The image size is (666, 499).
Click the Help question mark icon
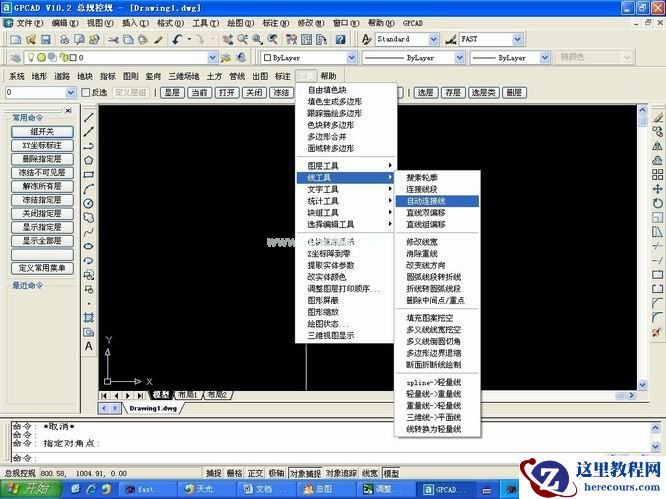coord(340,39)
